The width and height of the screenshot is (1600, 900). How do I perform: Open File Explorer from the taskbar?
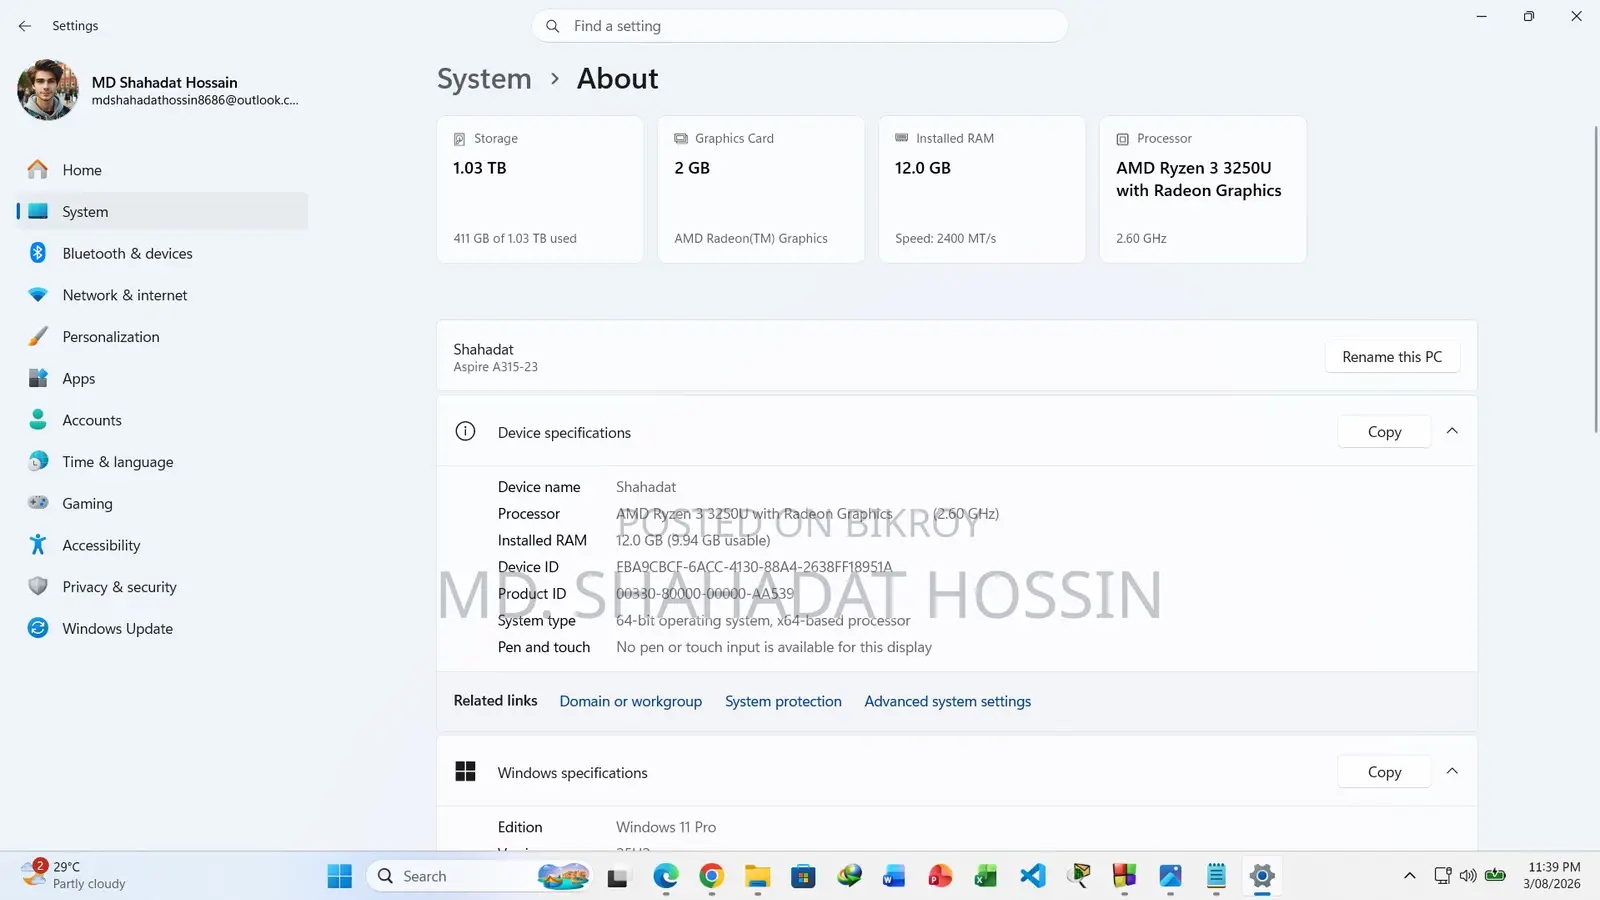757,877
